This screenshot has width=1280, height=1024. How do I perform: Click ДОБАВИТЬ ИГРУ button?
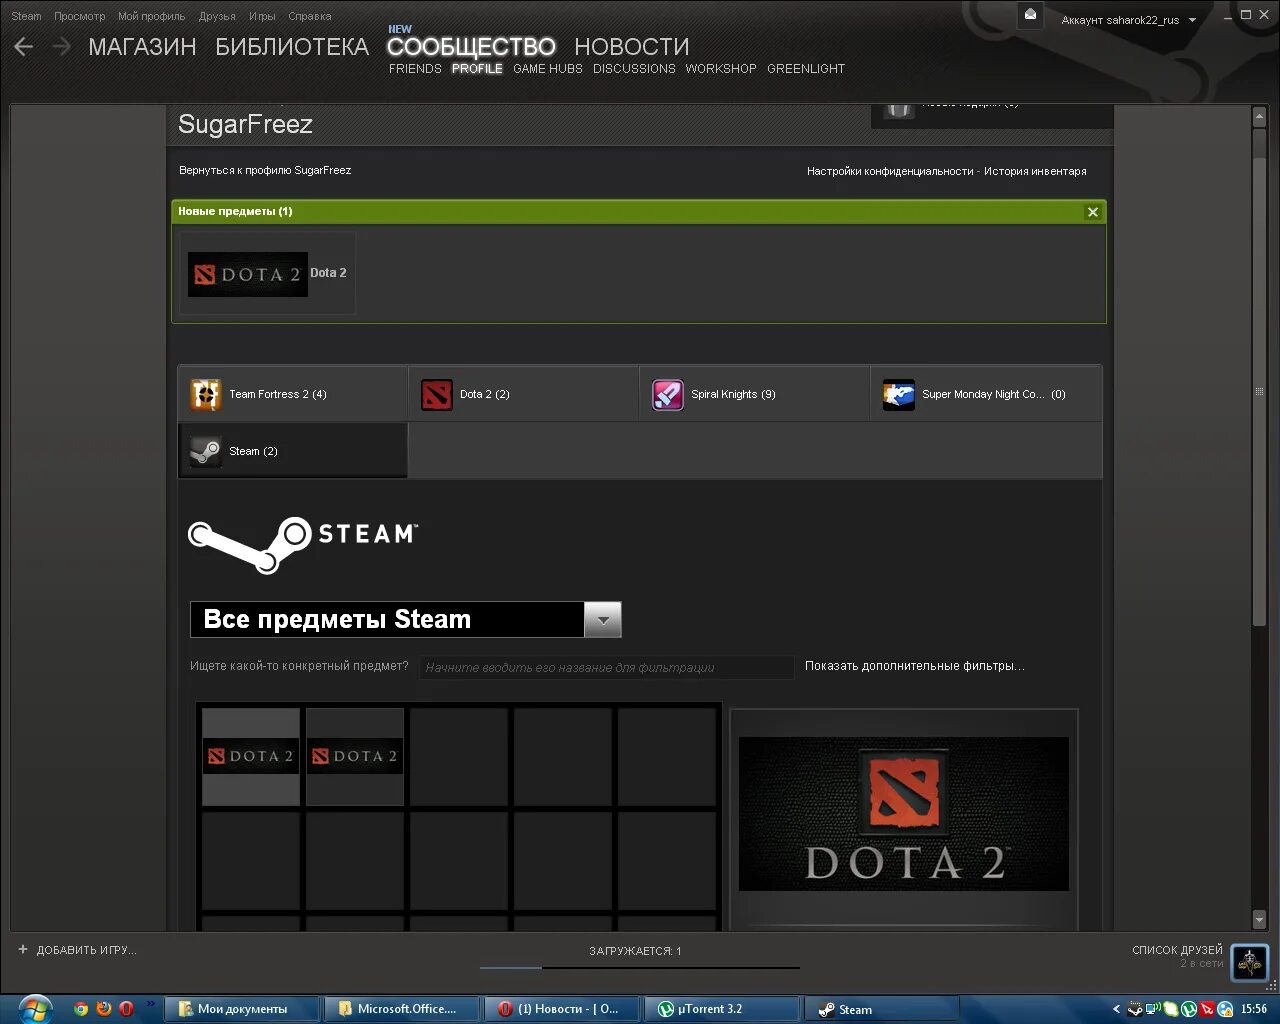77,950
